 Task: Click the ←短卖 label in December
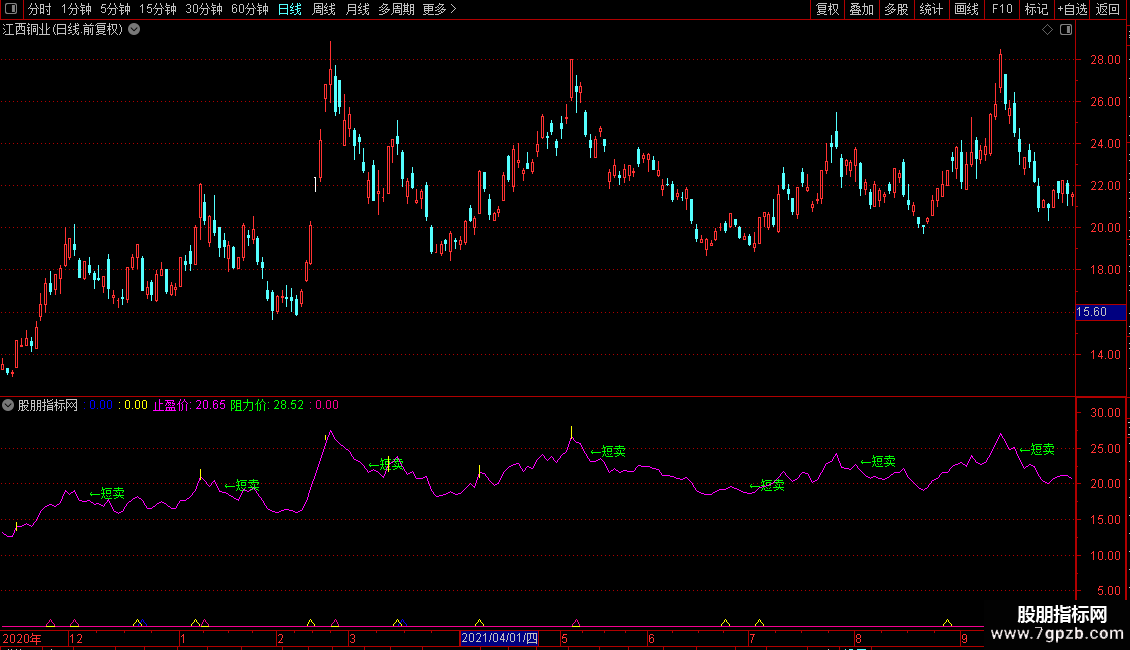click(107, 494)
